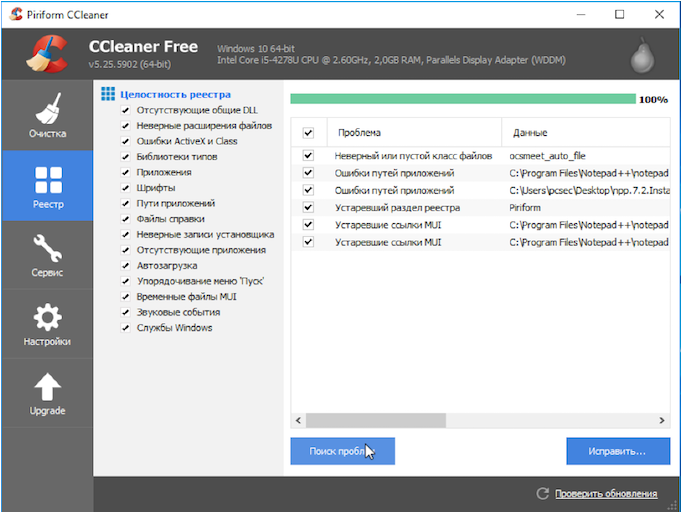Image resolution: width=682 pixels, height=513 pixels.
Task: Open the Сервис tools section
Action: pyautogui.click(x=47, y=255)
